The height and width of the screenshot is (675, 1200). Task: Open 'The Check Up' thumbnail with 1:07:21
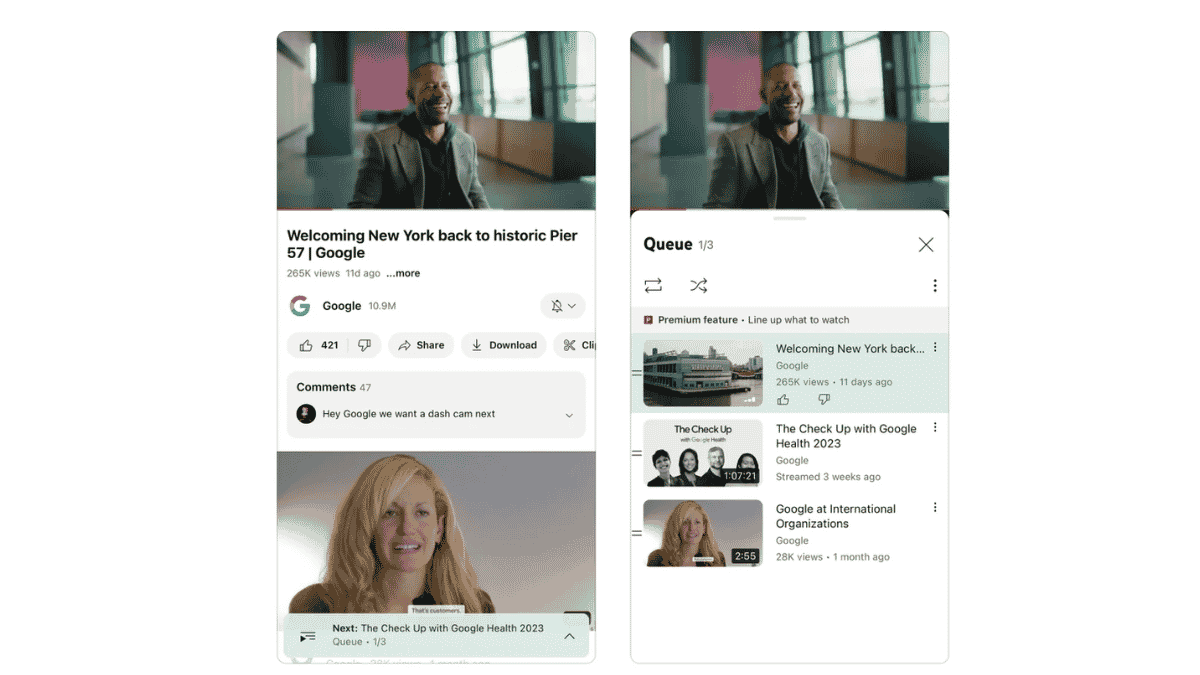coord(703,453)
